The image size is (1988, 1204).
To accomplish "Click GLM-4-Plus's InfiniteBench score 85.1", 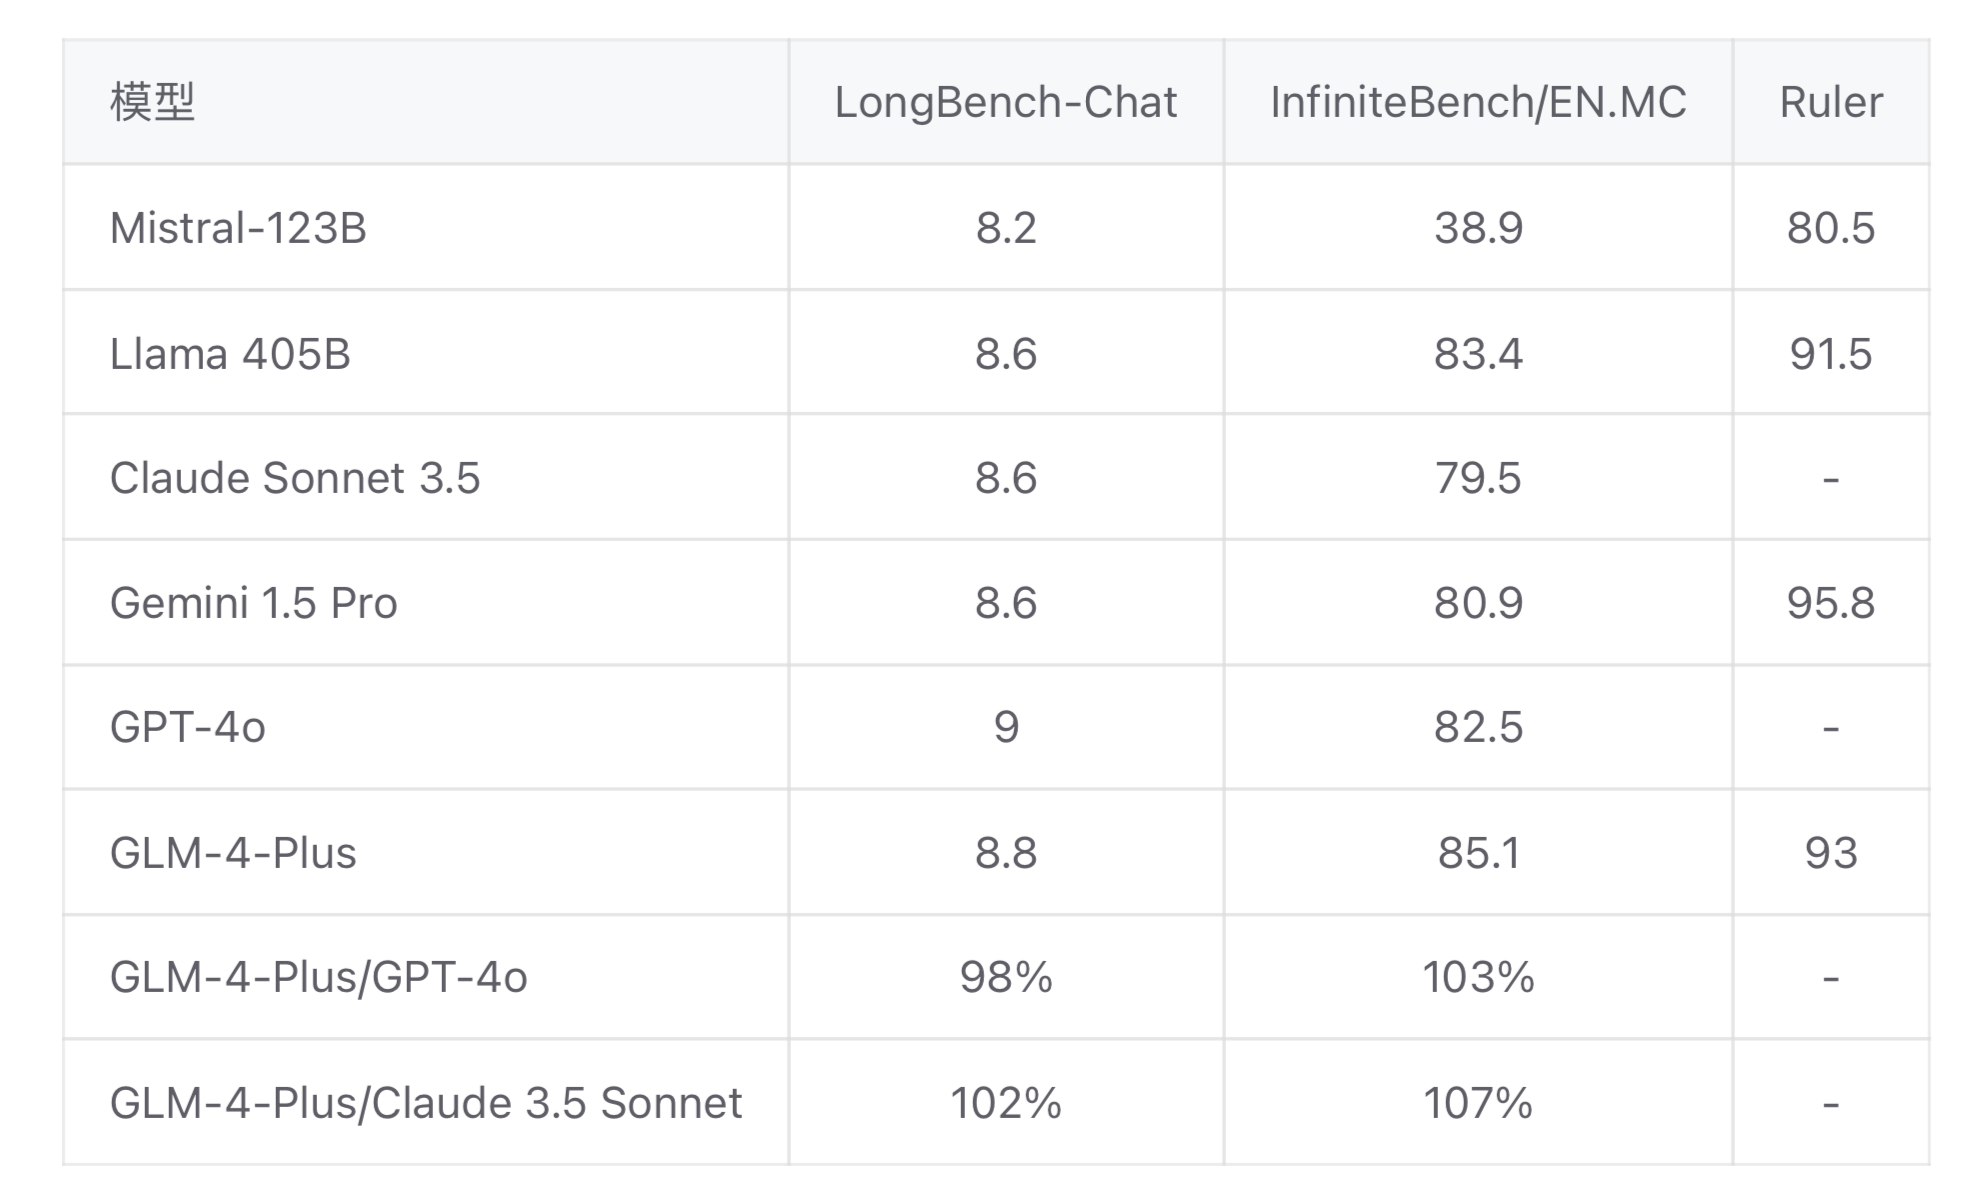I will [1478, 853].
